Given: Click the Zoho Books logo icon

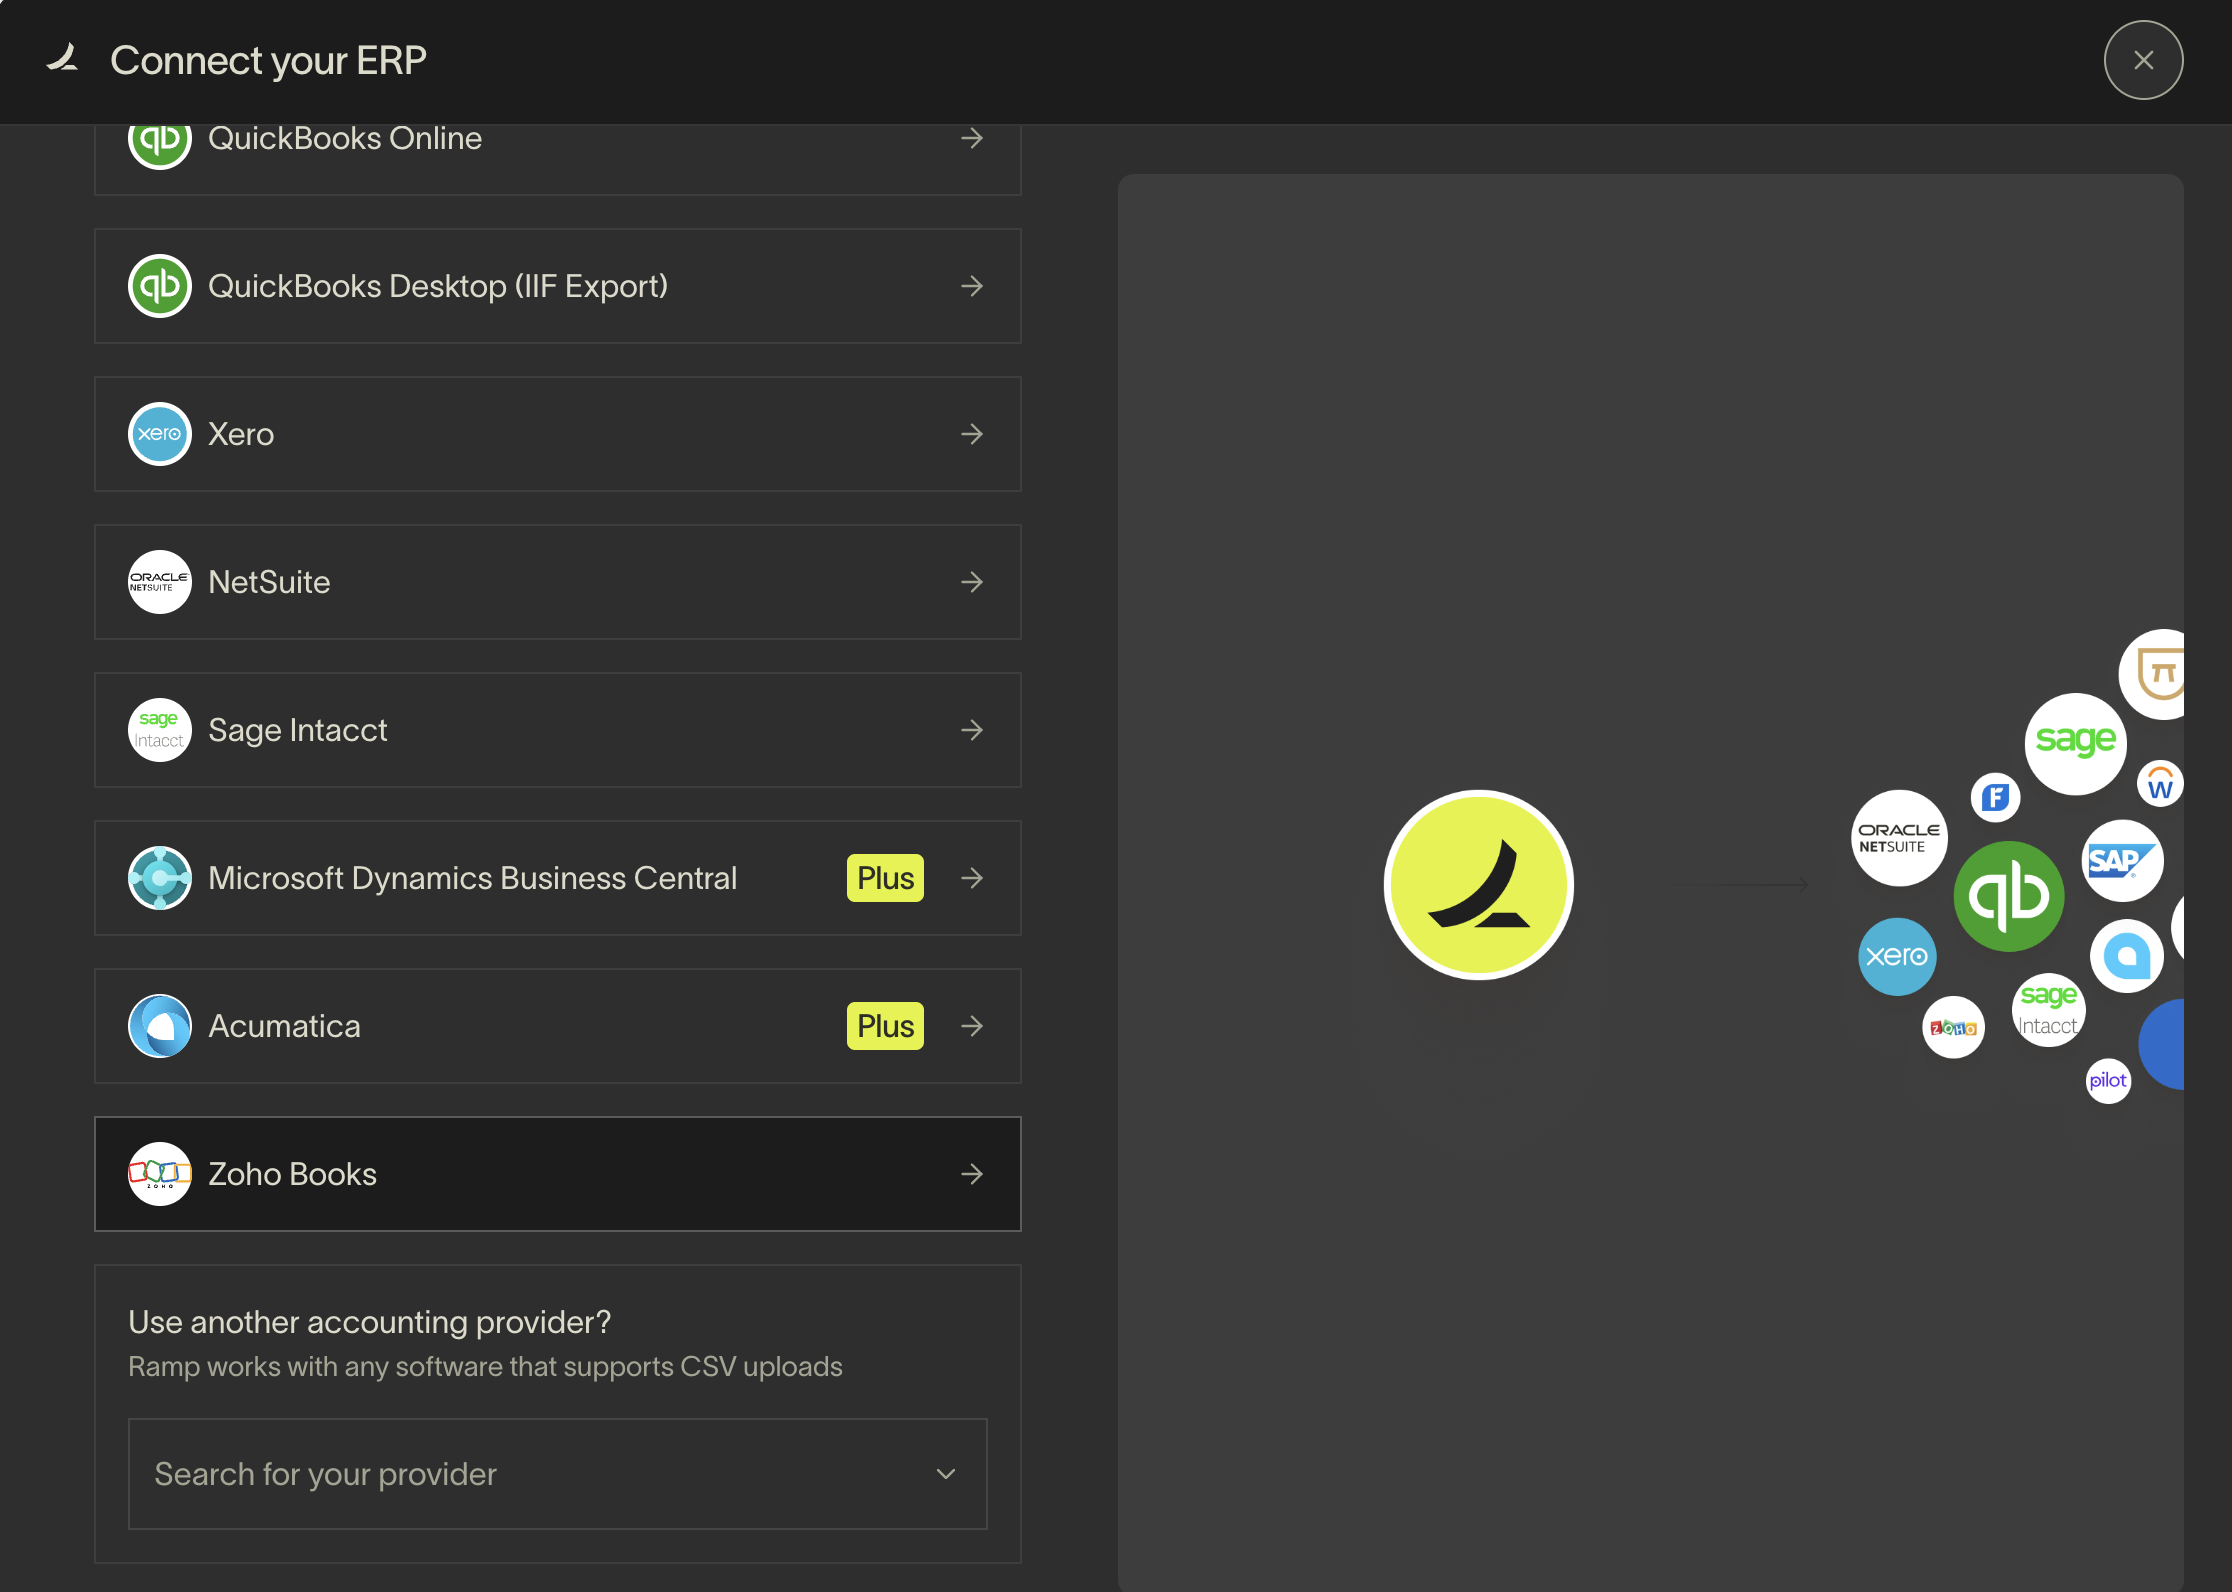Looking at the screenshot, I should [160, 1174].
